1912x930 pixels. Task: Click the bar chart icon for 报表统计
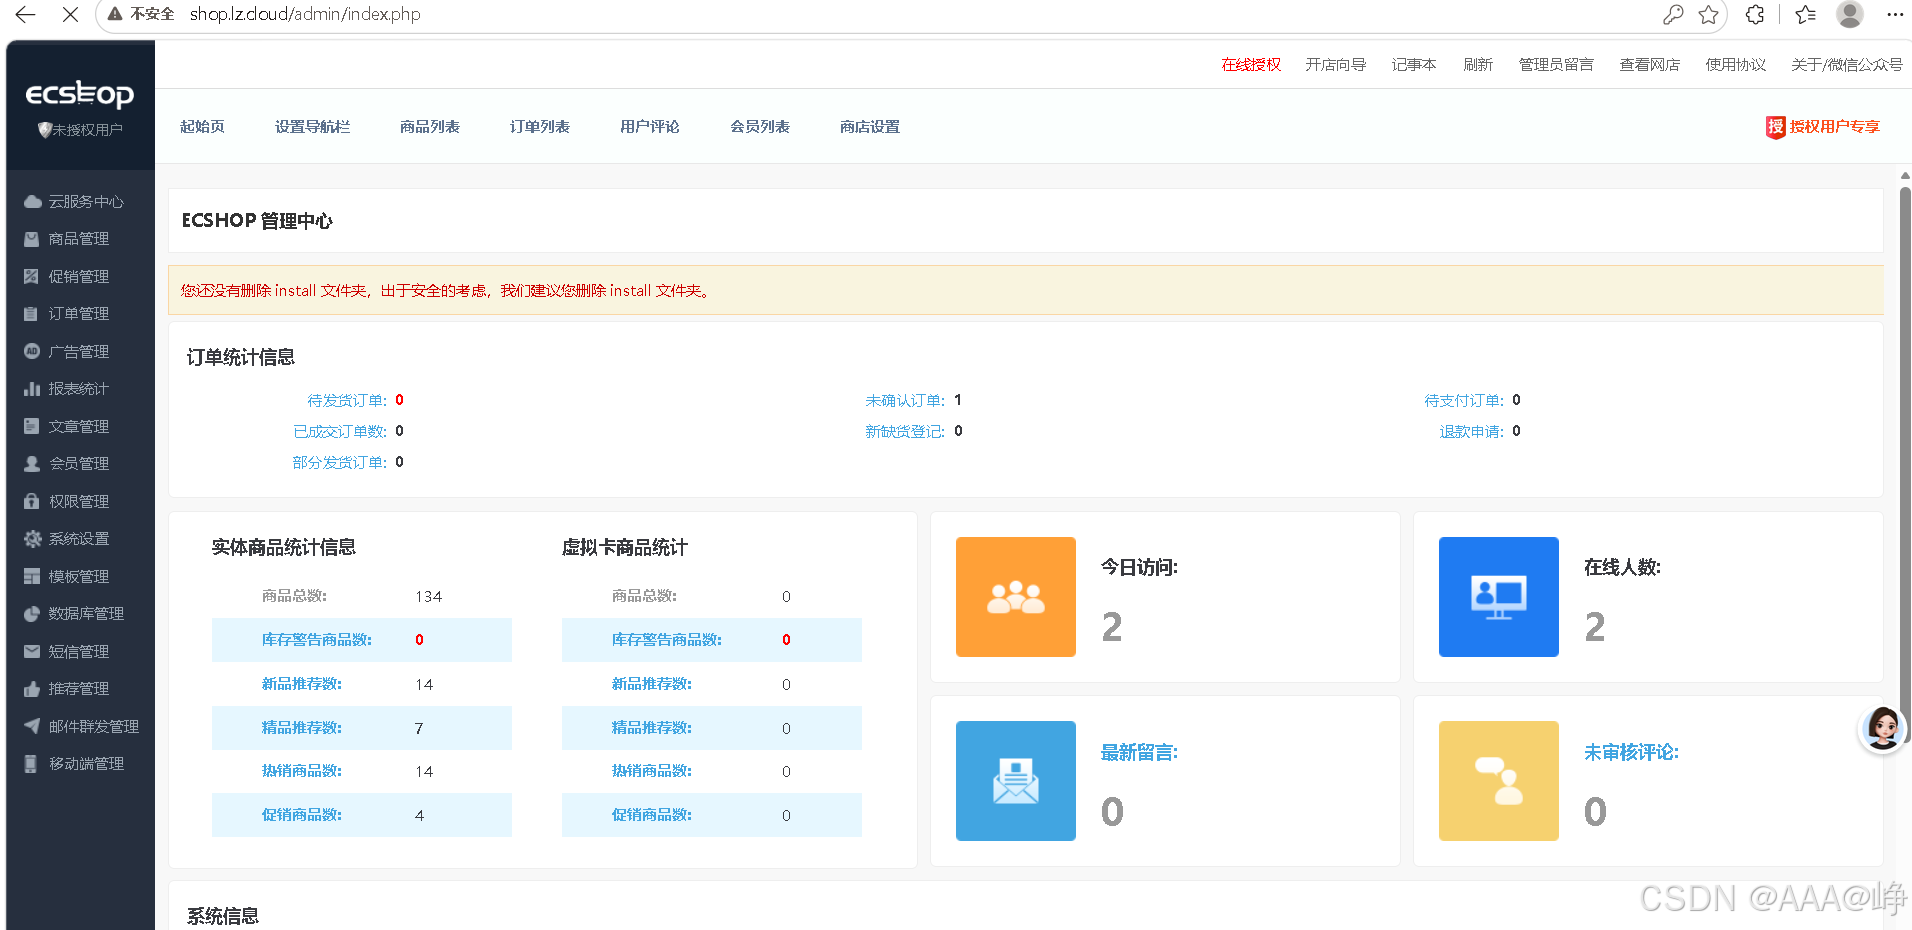pos(32,389)
